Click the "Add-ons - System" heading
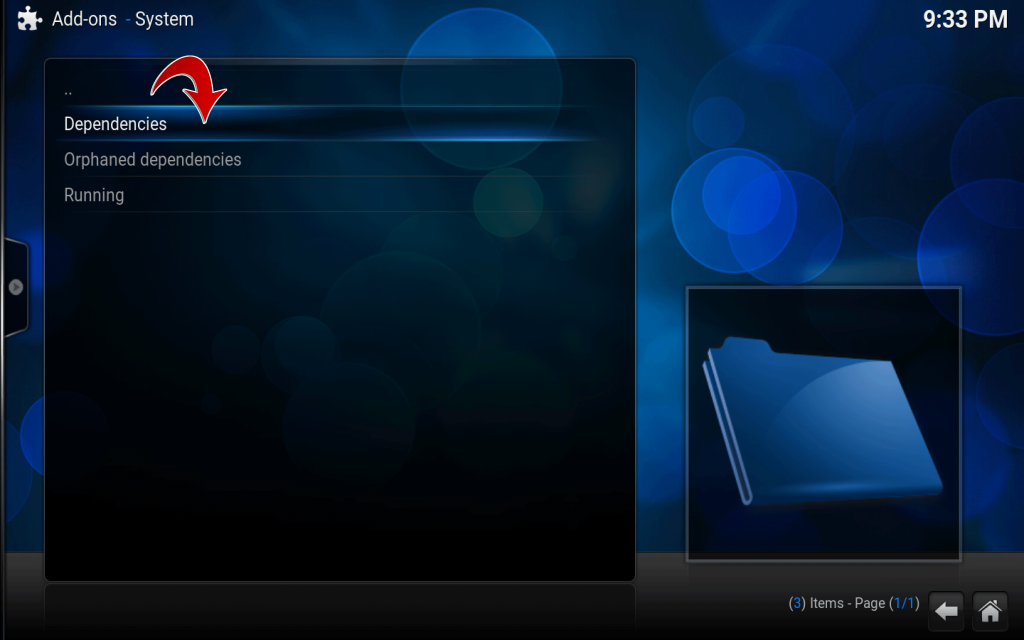The height and width of the screenshot is (640, 1024). click(123, 19)
